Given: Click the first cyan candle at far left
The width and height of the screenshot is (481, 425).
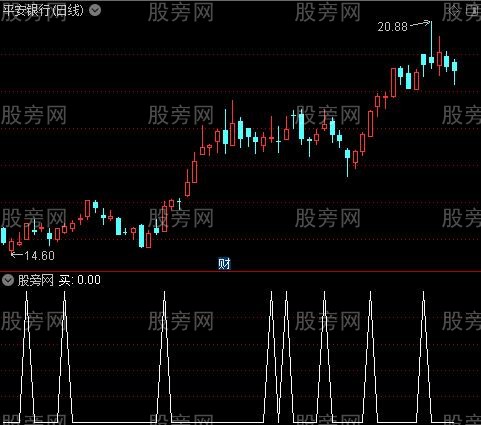Looking at the screenshot, I should 4,236.
